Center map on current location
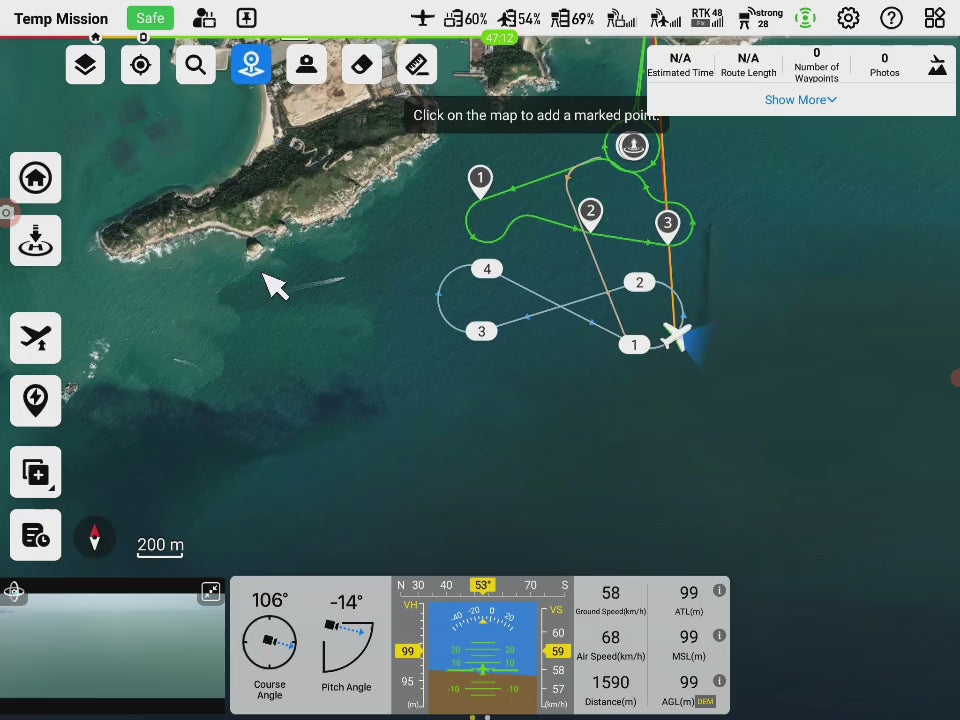 pos(141,65)
